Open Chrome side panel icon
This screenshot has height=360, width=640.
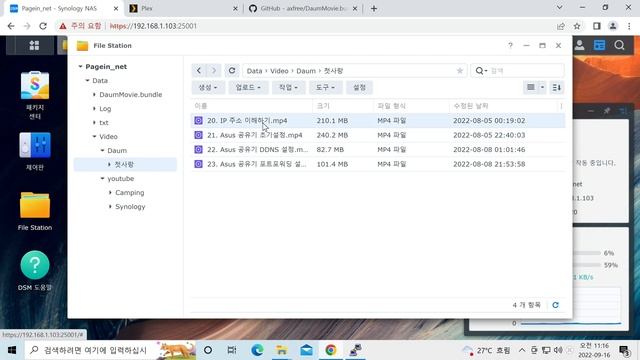click(x=596, y=26)
